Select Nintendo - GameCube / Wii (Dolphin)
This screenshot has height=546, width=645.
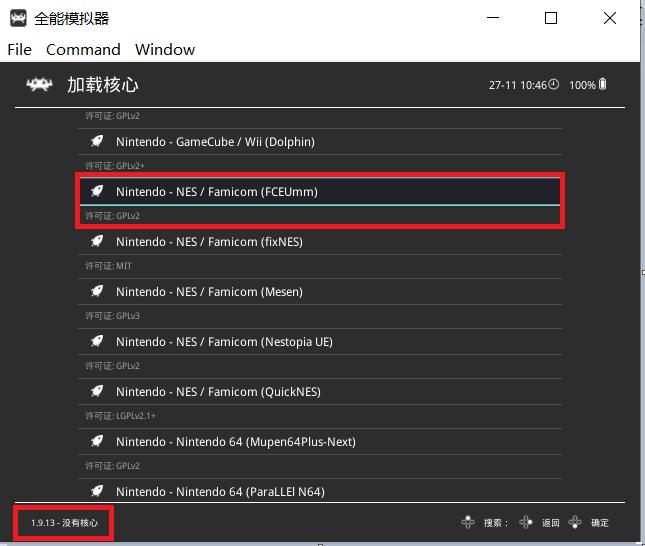(x=320, y=142)
